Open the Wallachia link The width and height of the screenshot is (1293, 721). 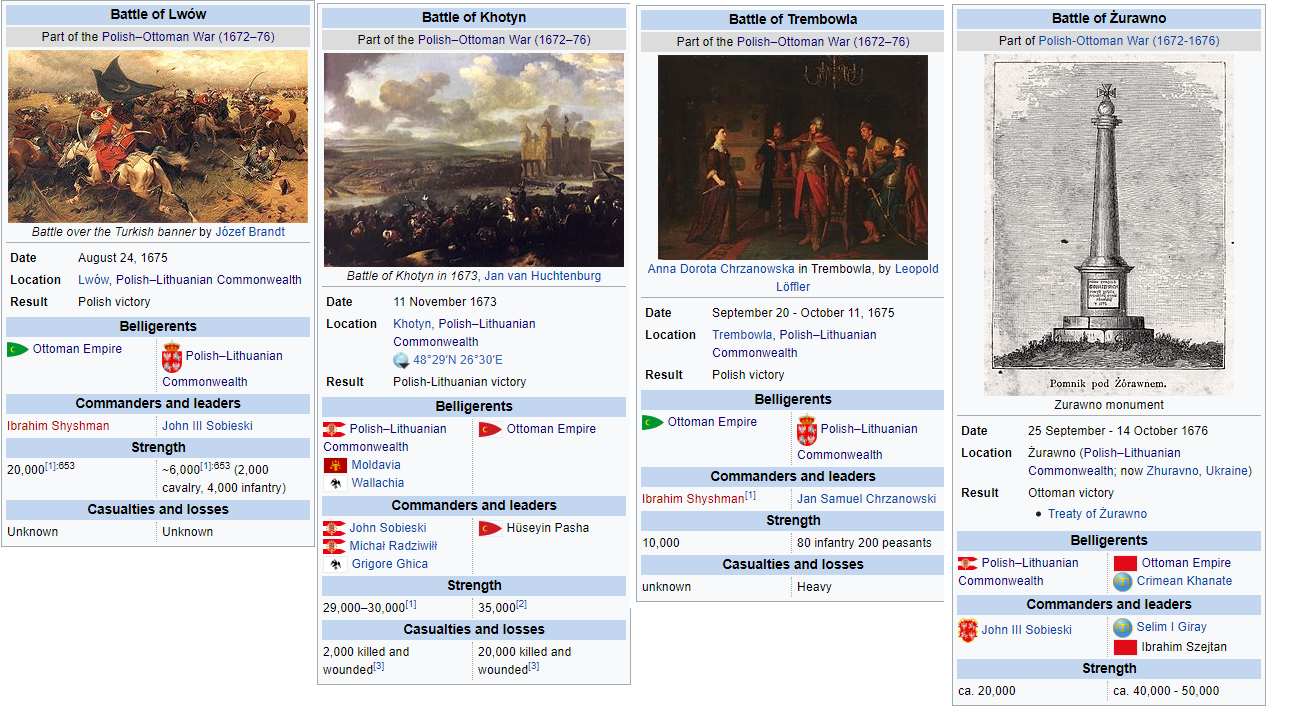(378, 484)
